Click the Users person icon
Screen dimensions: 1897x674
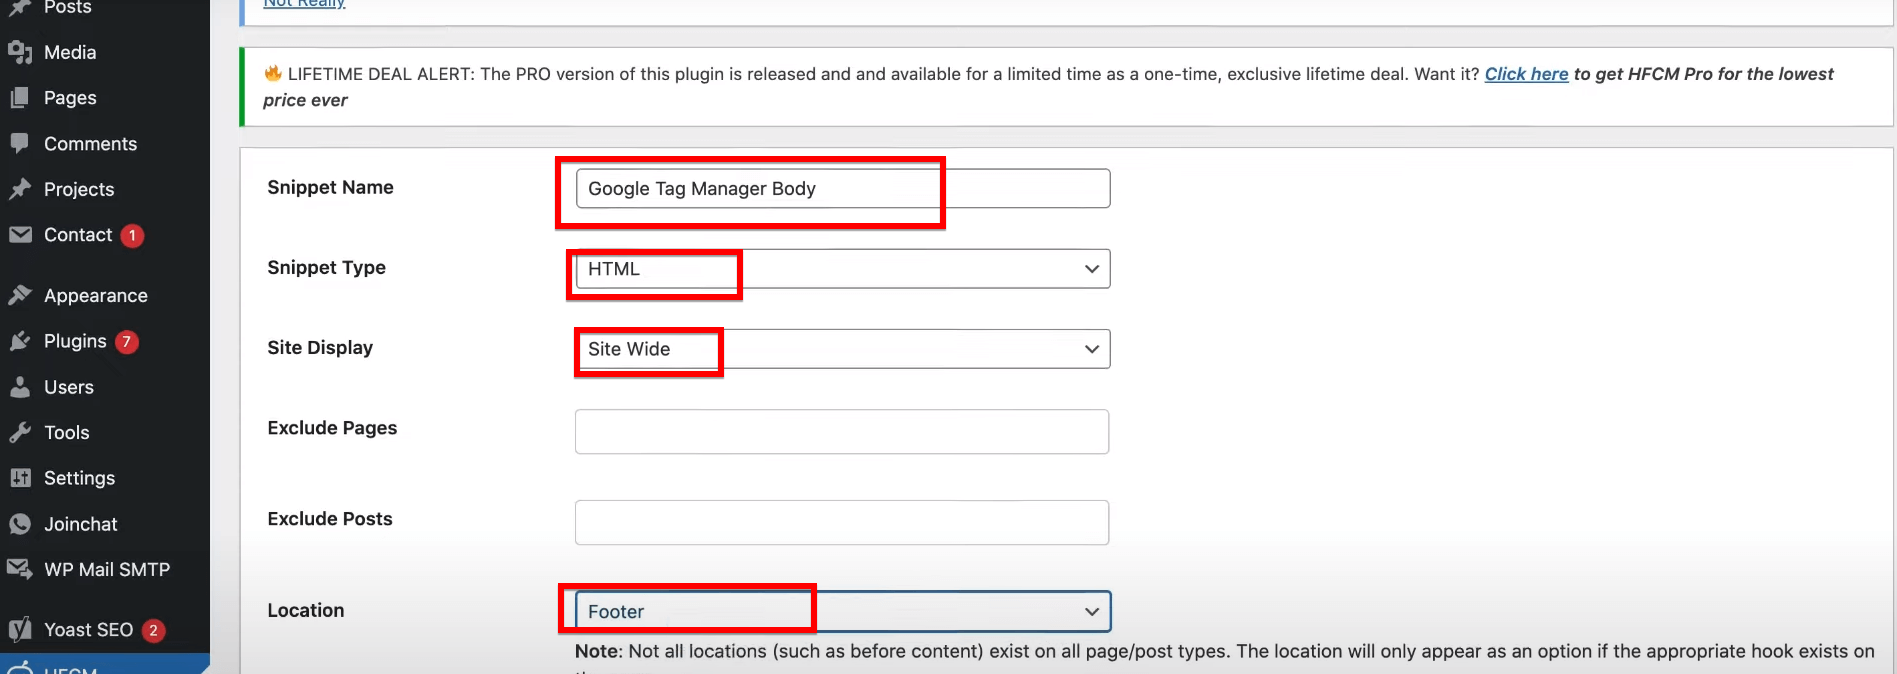coord(20,387)
